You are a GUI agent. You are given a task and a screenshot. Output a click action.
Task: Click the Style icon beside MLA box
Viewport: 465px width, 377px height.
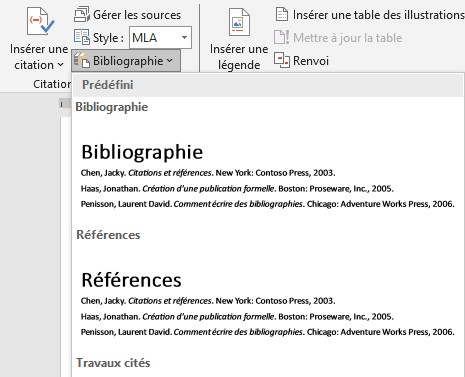[82, 37]
